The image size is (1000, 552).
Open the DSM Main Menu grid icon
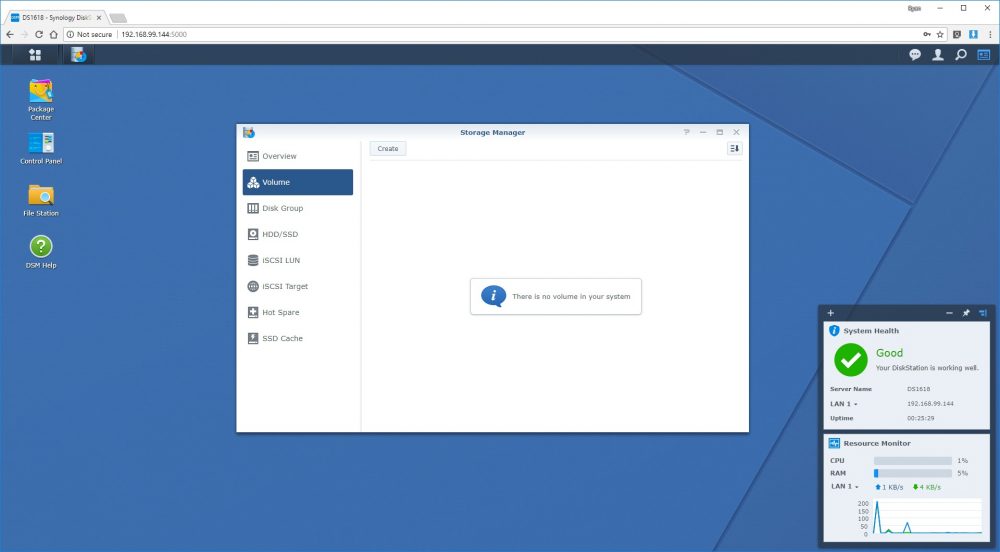pos(35,55)
